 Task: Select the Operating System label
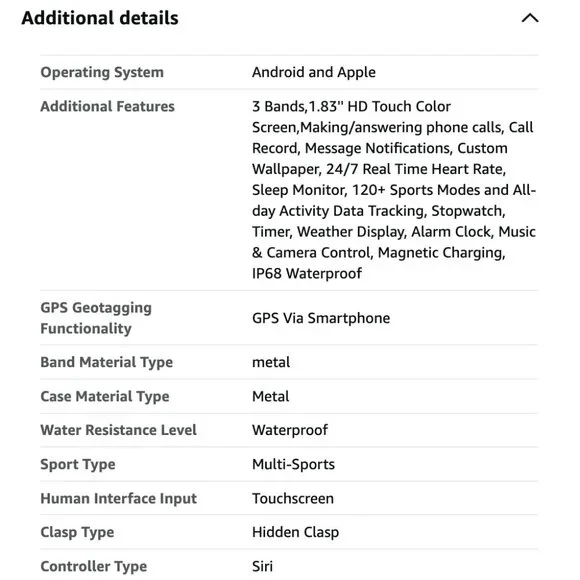pos(102,72)
